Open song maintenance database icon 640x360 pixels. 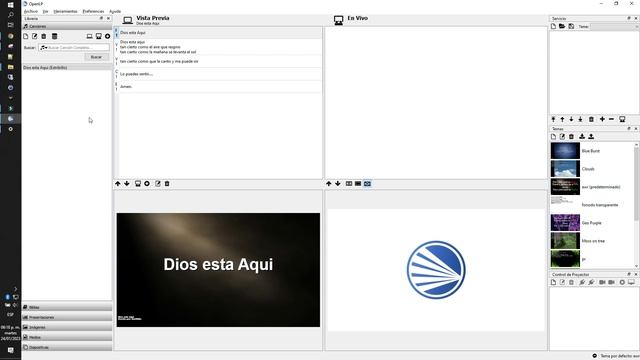point(54,36)
